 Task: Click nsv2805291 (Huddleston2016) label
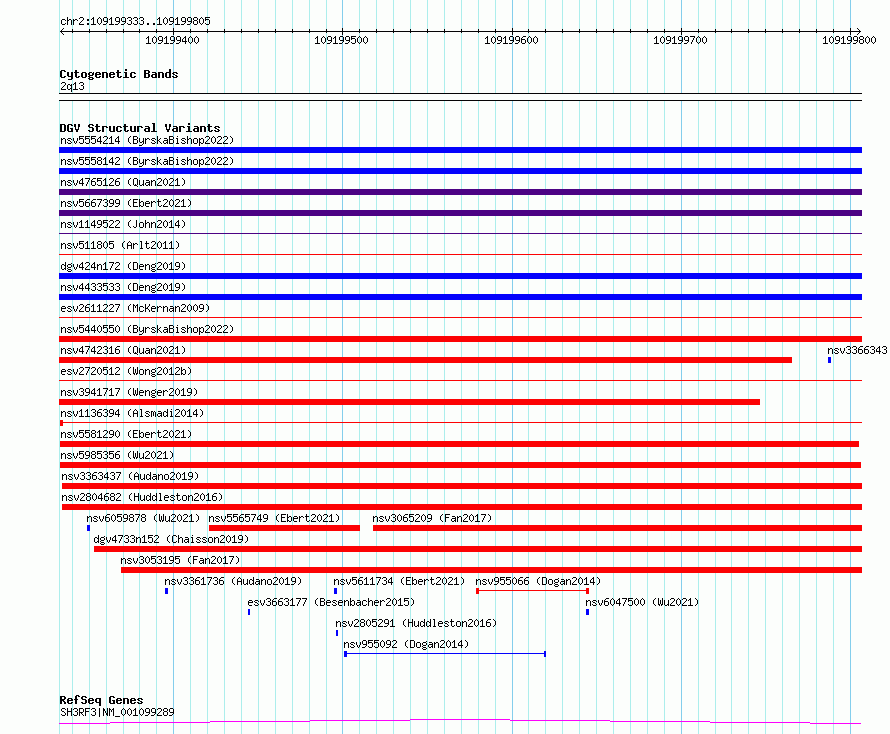(416, 623)
